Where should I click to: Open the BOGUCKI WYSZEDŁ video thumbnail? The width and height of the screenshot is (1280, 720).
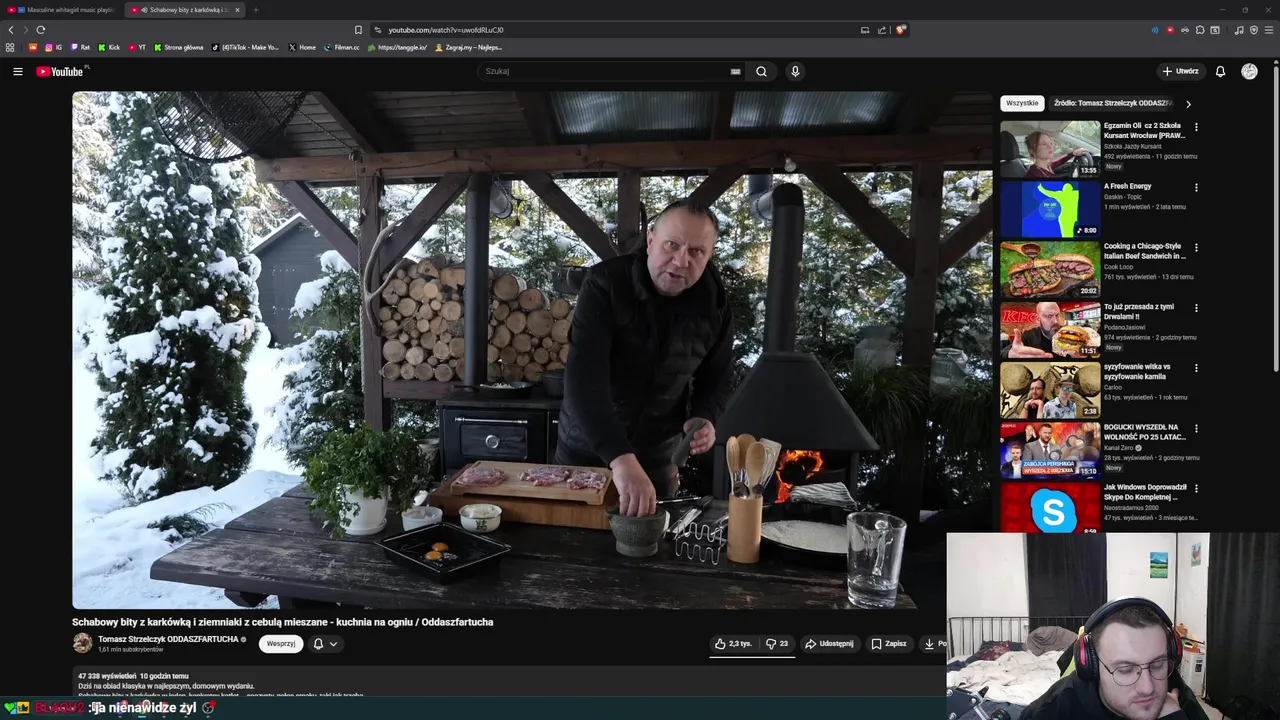pyautogui.click(x=1050, y=449)
